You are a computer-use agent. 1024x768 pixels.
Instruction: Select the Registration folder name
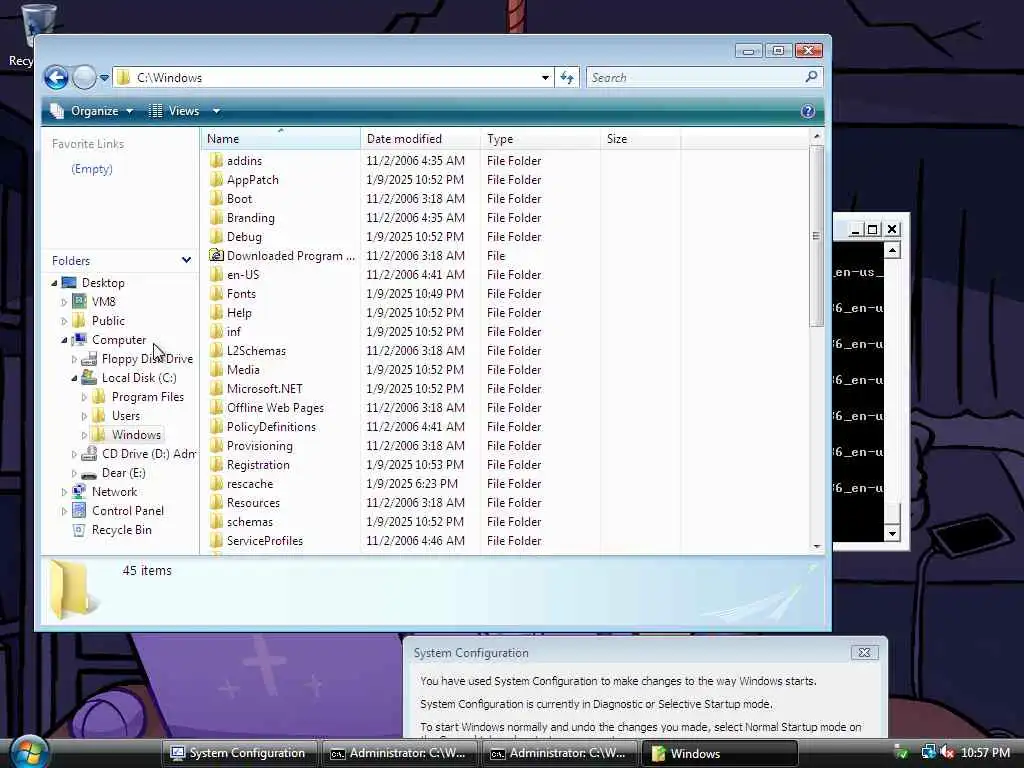pos(258,464)
